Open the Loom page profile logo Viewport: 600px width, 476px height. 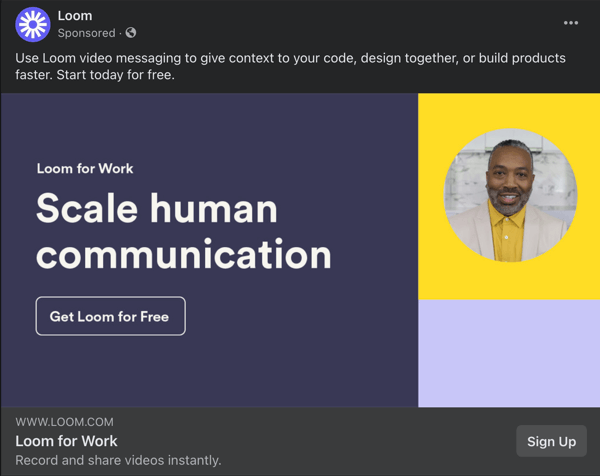click(x=33, y=24)
